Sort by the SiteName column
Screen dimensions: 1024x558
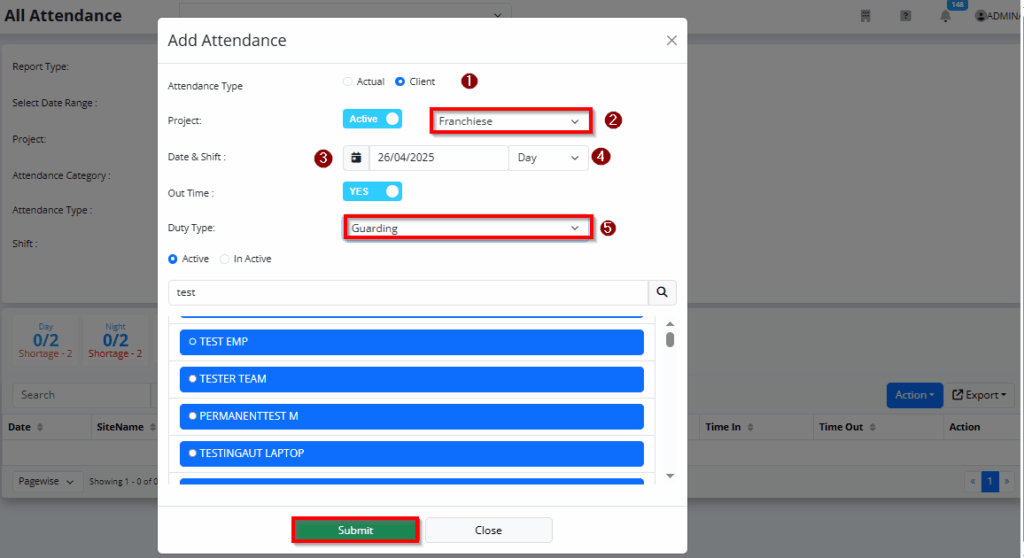tap(152, 427)
